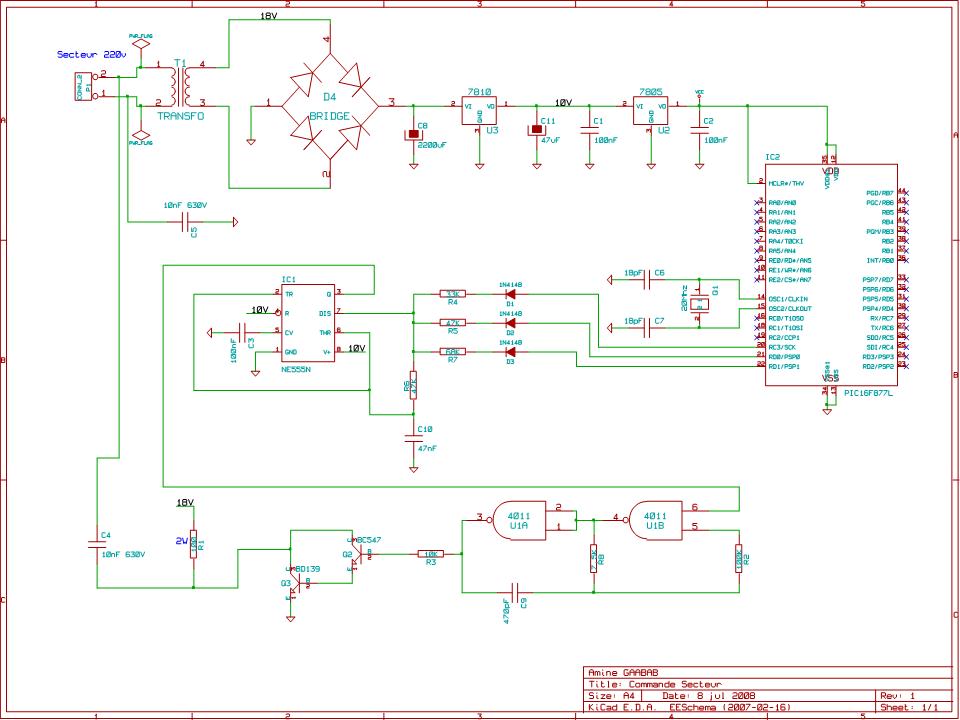Screen dimensions: 960x720
Task: Click the D4 bridge rectifier symbol
Action: pyautogui.click(x=330, y=107)
